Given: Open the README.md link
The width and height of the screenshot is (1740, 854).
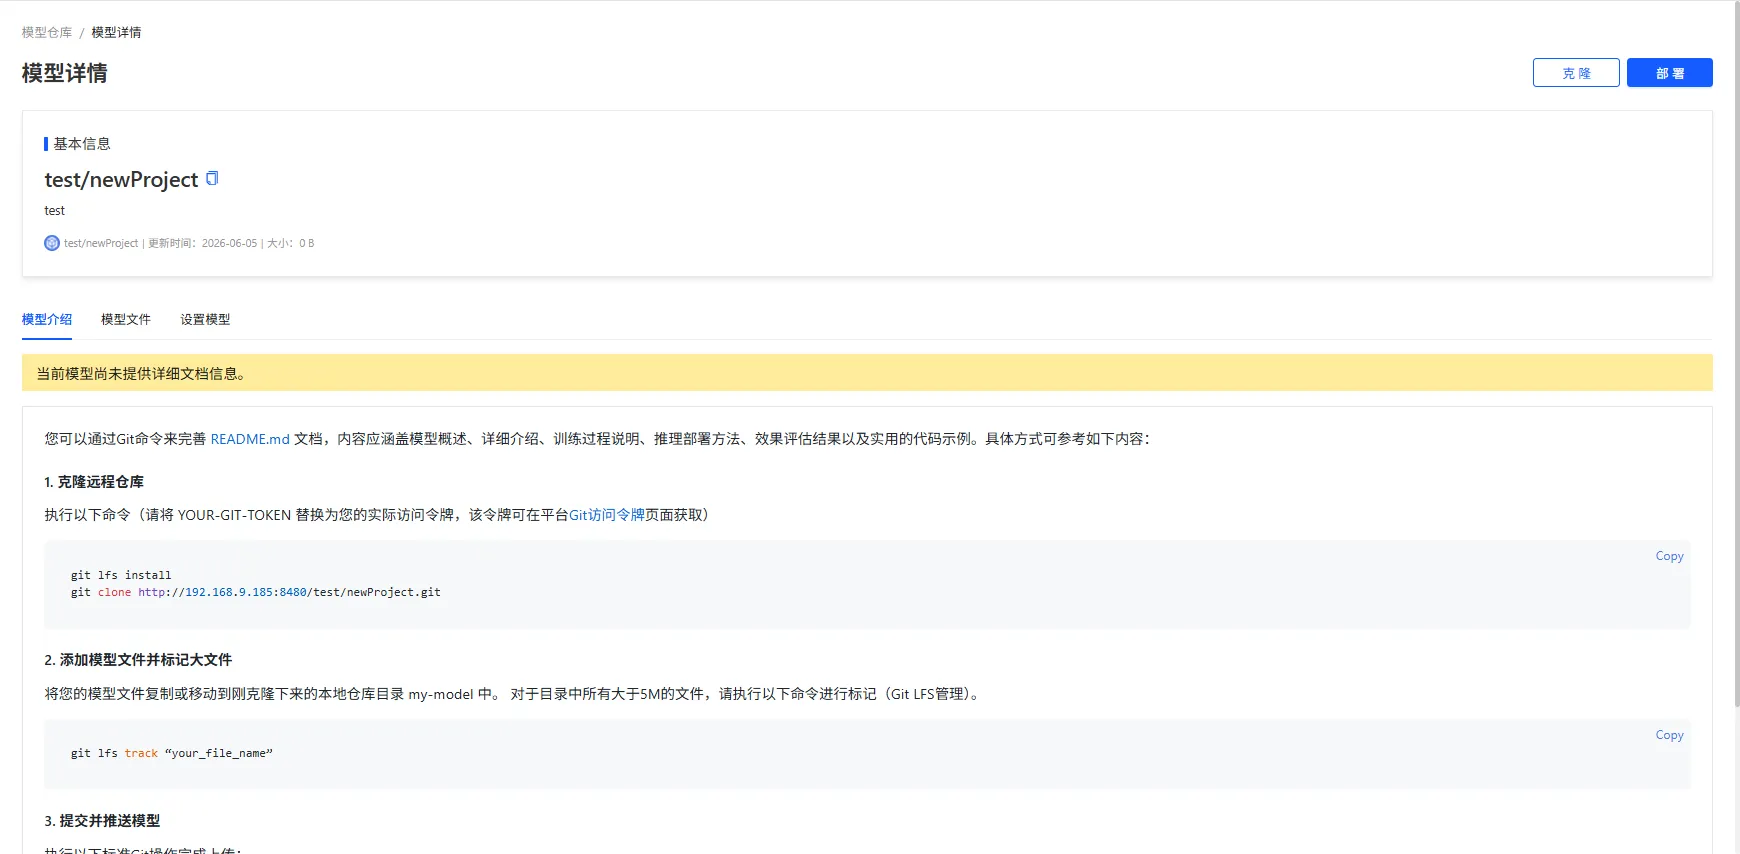Looking at the screenshot, I should coord(250,439).
